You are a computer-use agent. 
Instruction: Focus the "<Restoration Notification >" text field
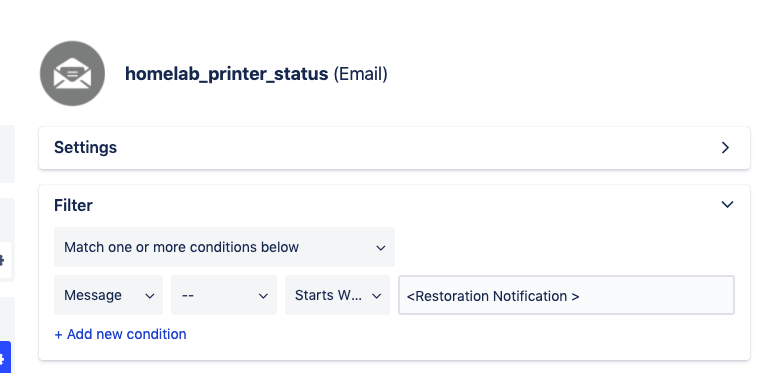[566, 295]
